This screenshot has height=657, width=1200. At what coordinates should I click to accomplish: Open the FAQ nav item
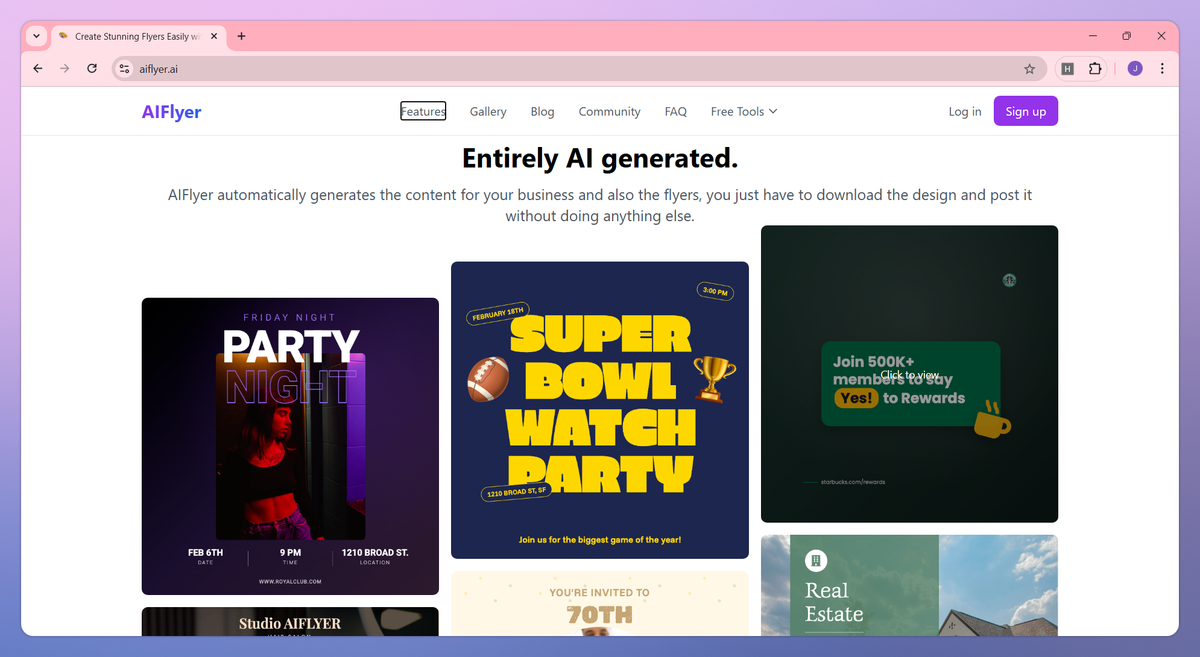pyautogui.click(x=676, y=112)
